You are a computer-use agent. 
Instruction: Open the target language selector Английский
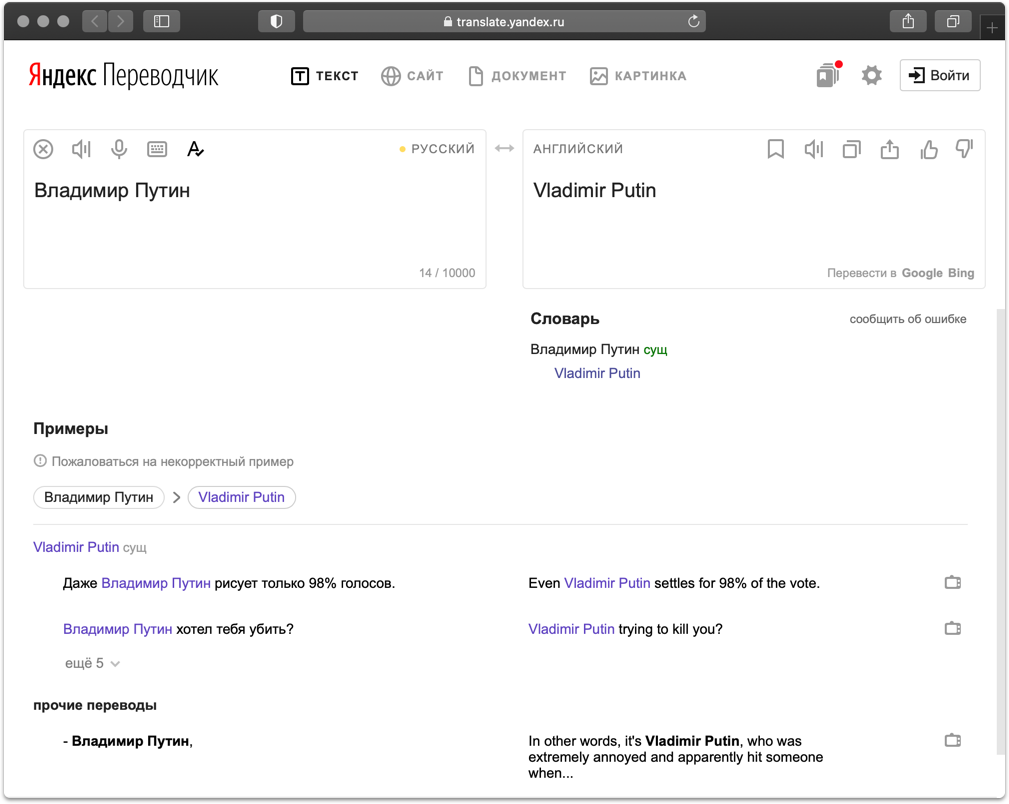coord(578,149)
